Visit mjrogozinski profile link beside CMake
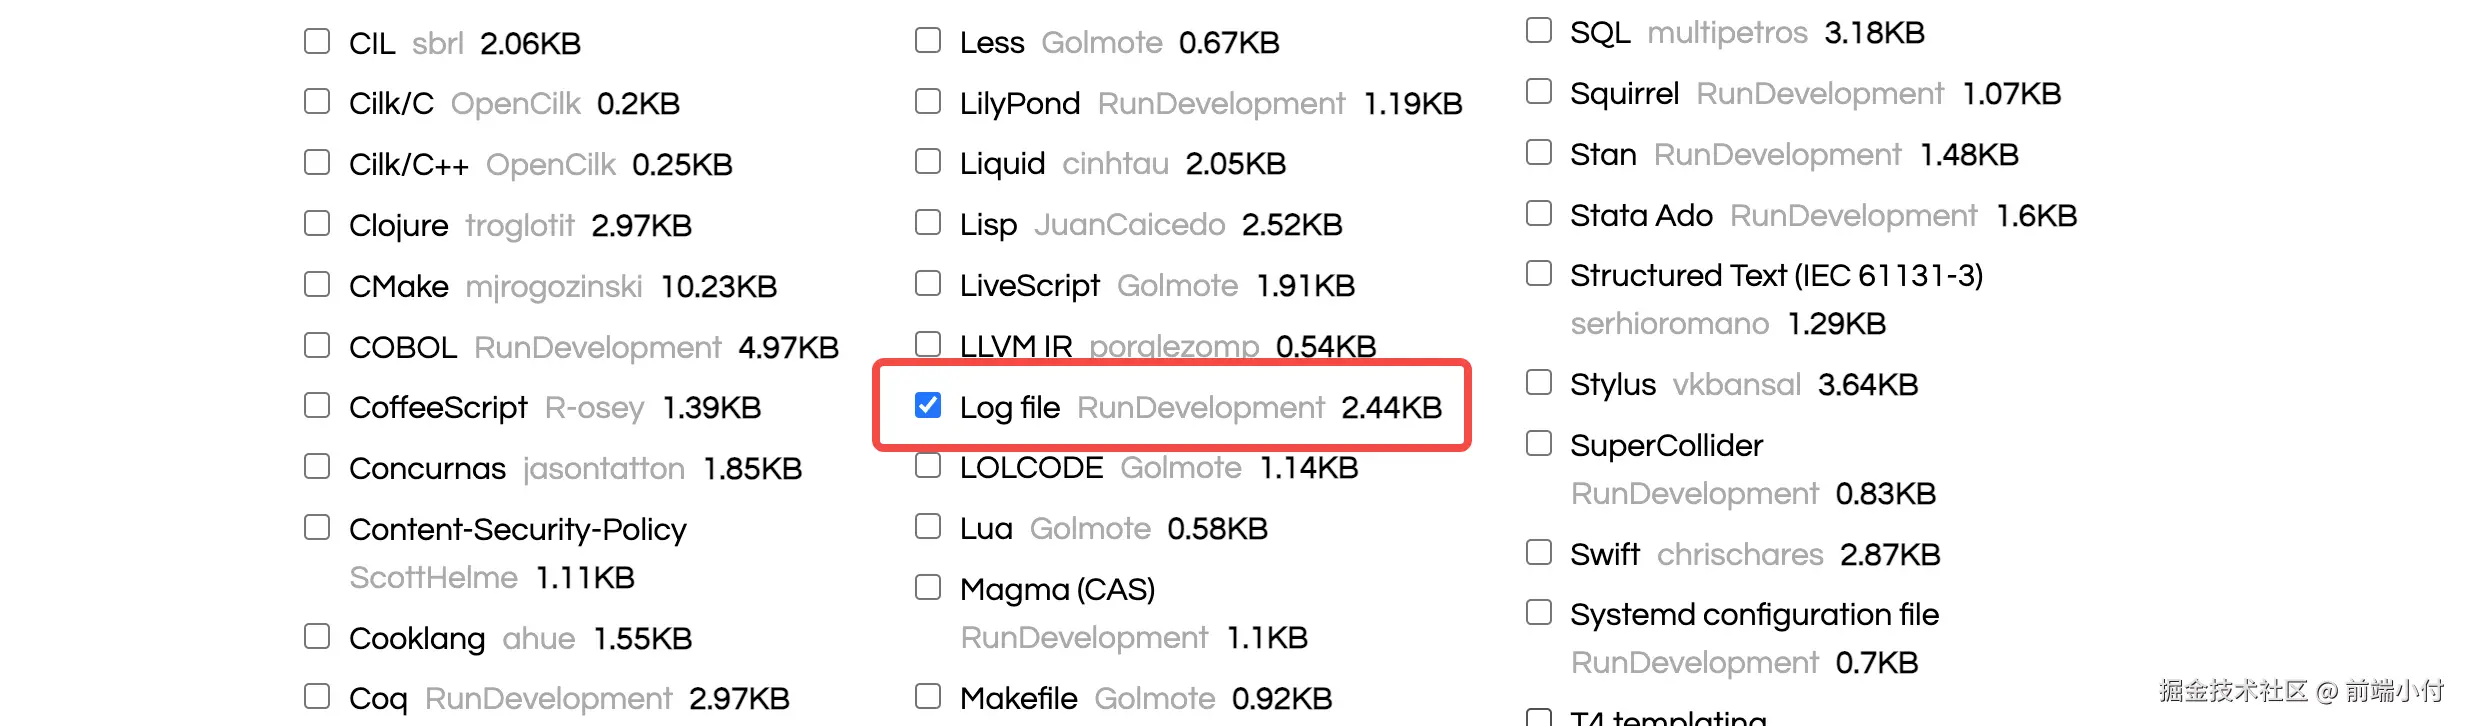The image size is (2466, 726). [x=554, y=287]
